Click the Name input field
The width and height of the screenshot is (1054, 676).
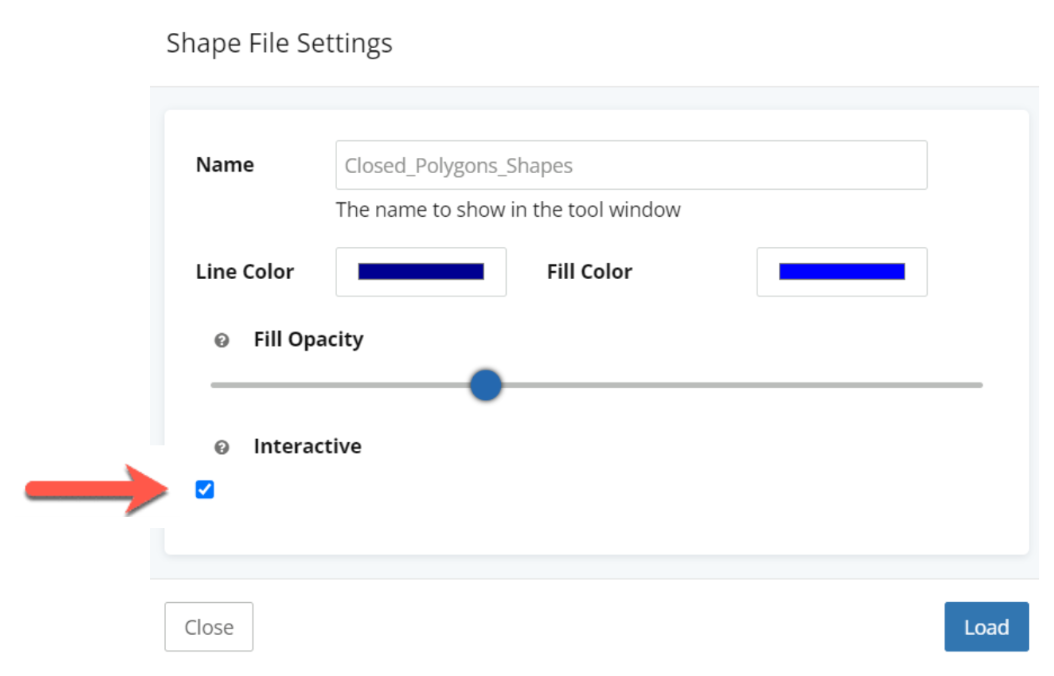click(631, 165)
